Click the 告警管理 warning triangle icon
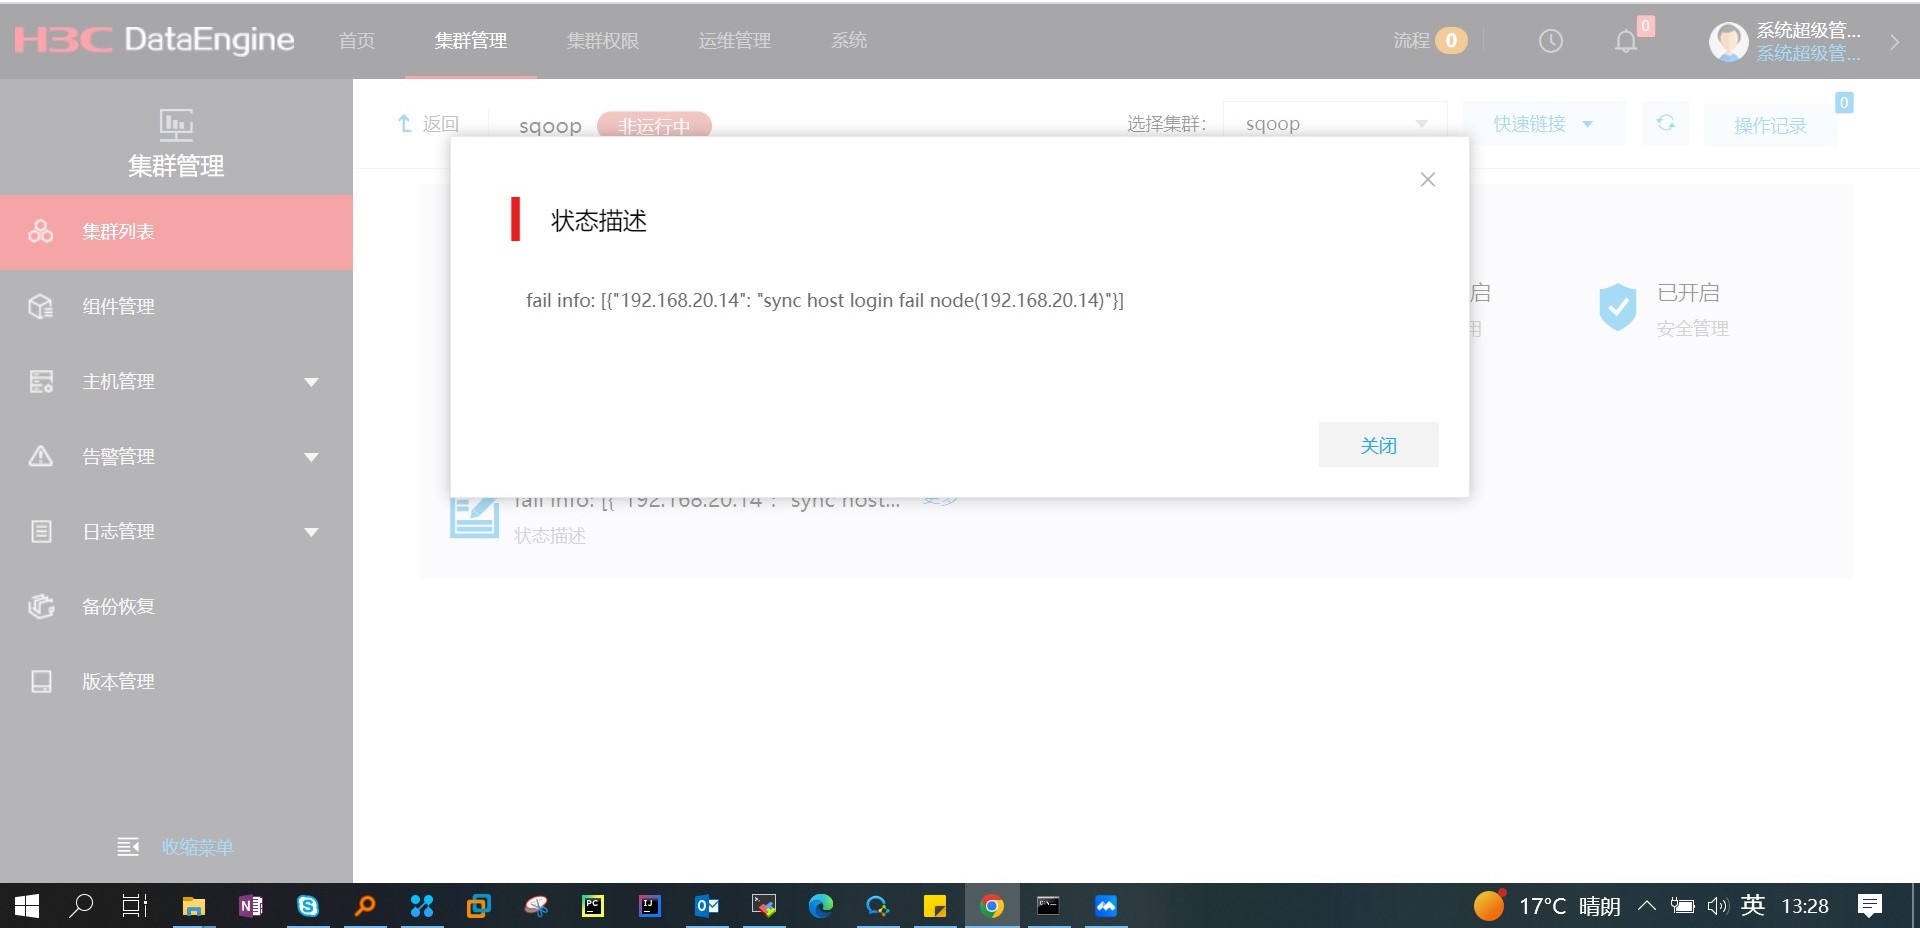 (41, 457)
